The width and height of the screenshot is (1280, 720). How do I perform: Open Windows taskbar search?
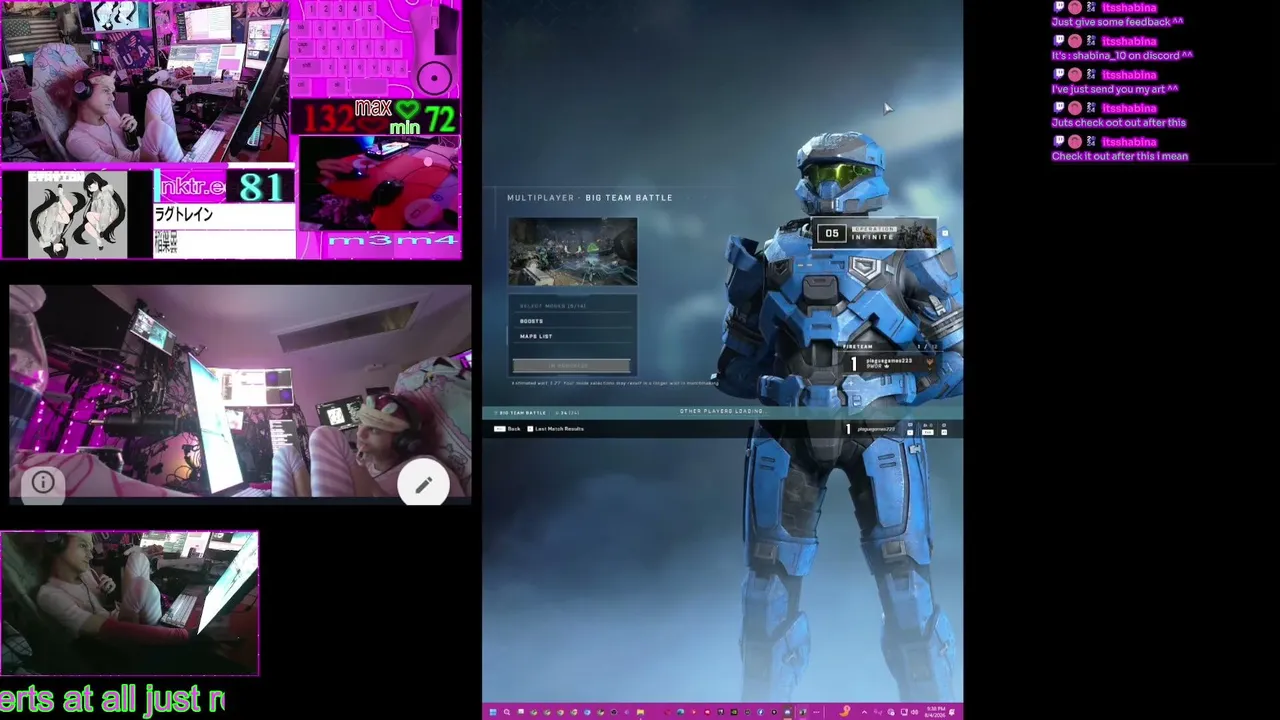[x=506, y=712]
